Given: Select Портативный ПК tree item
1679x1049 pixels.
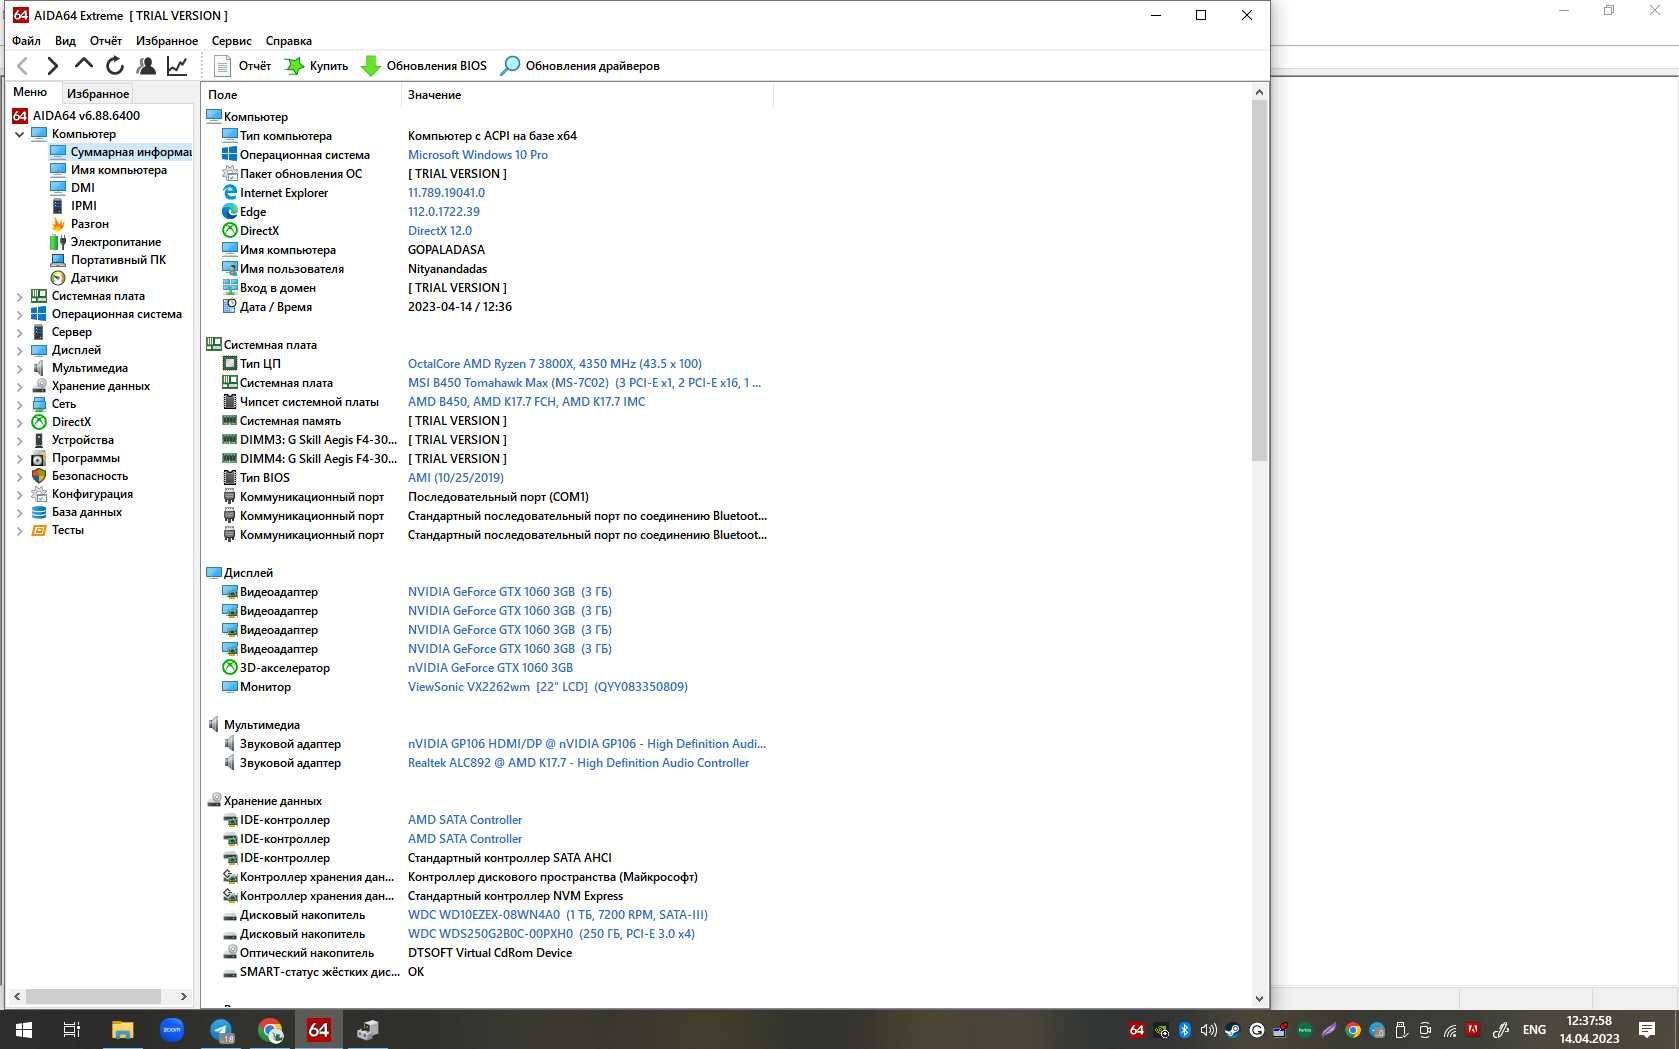Looking at the screenshot, I should (x=108, y=260).
